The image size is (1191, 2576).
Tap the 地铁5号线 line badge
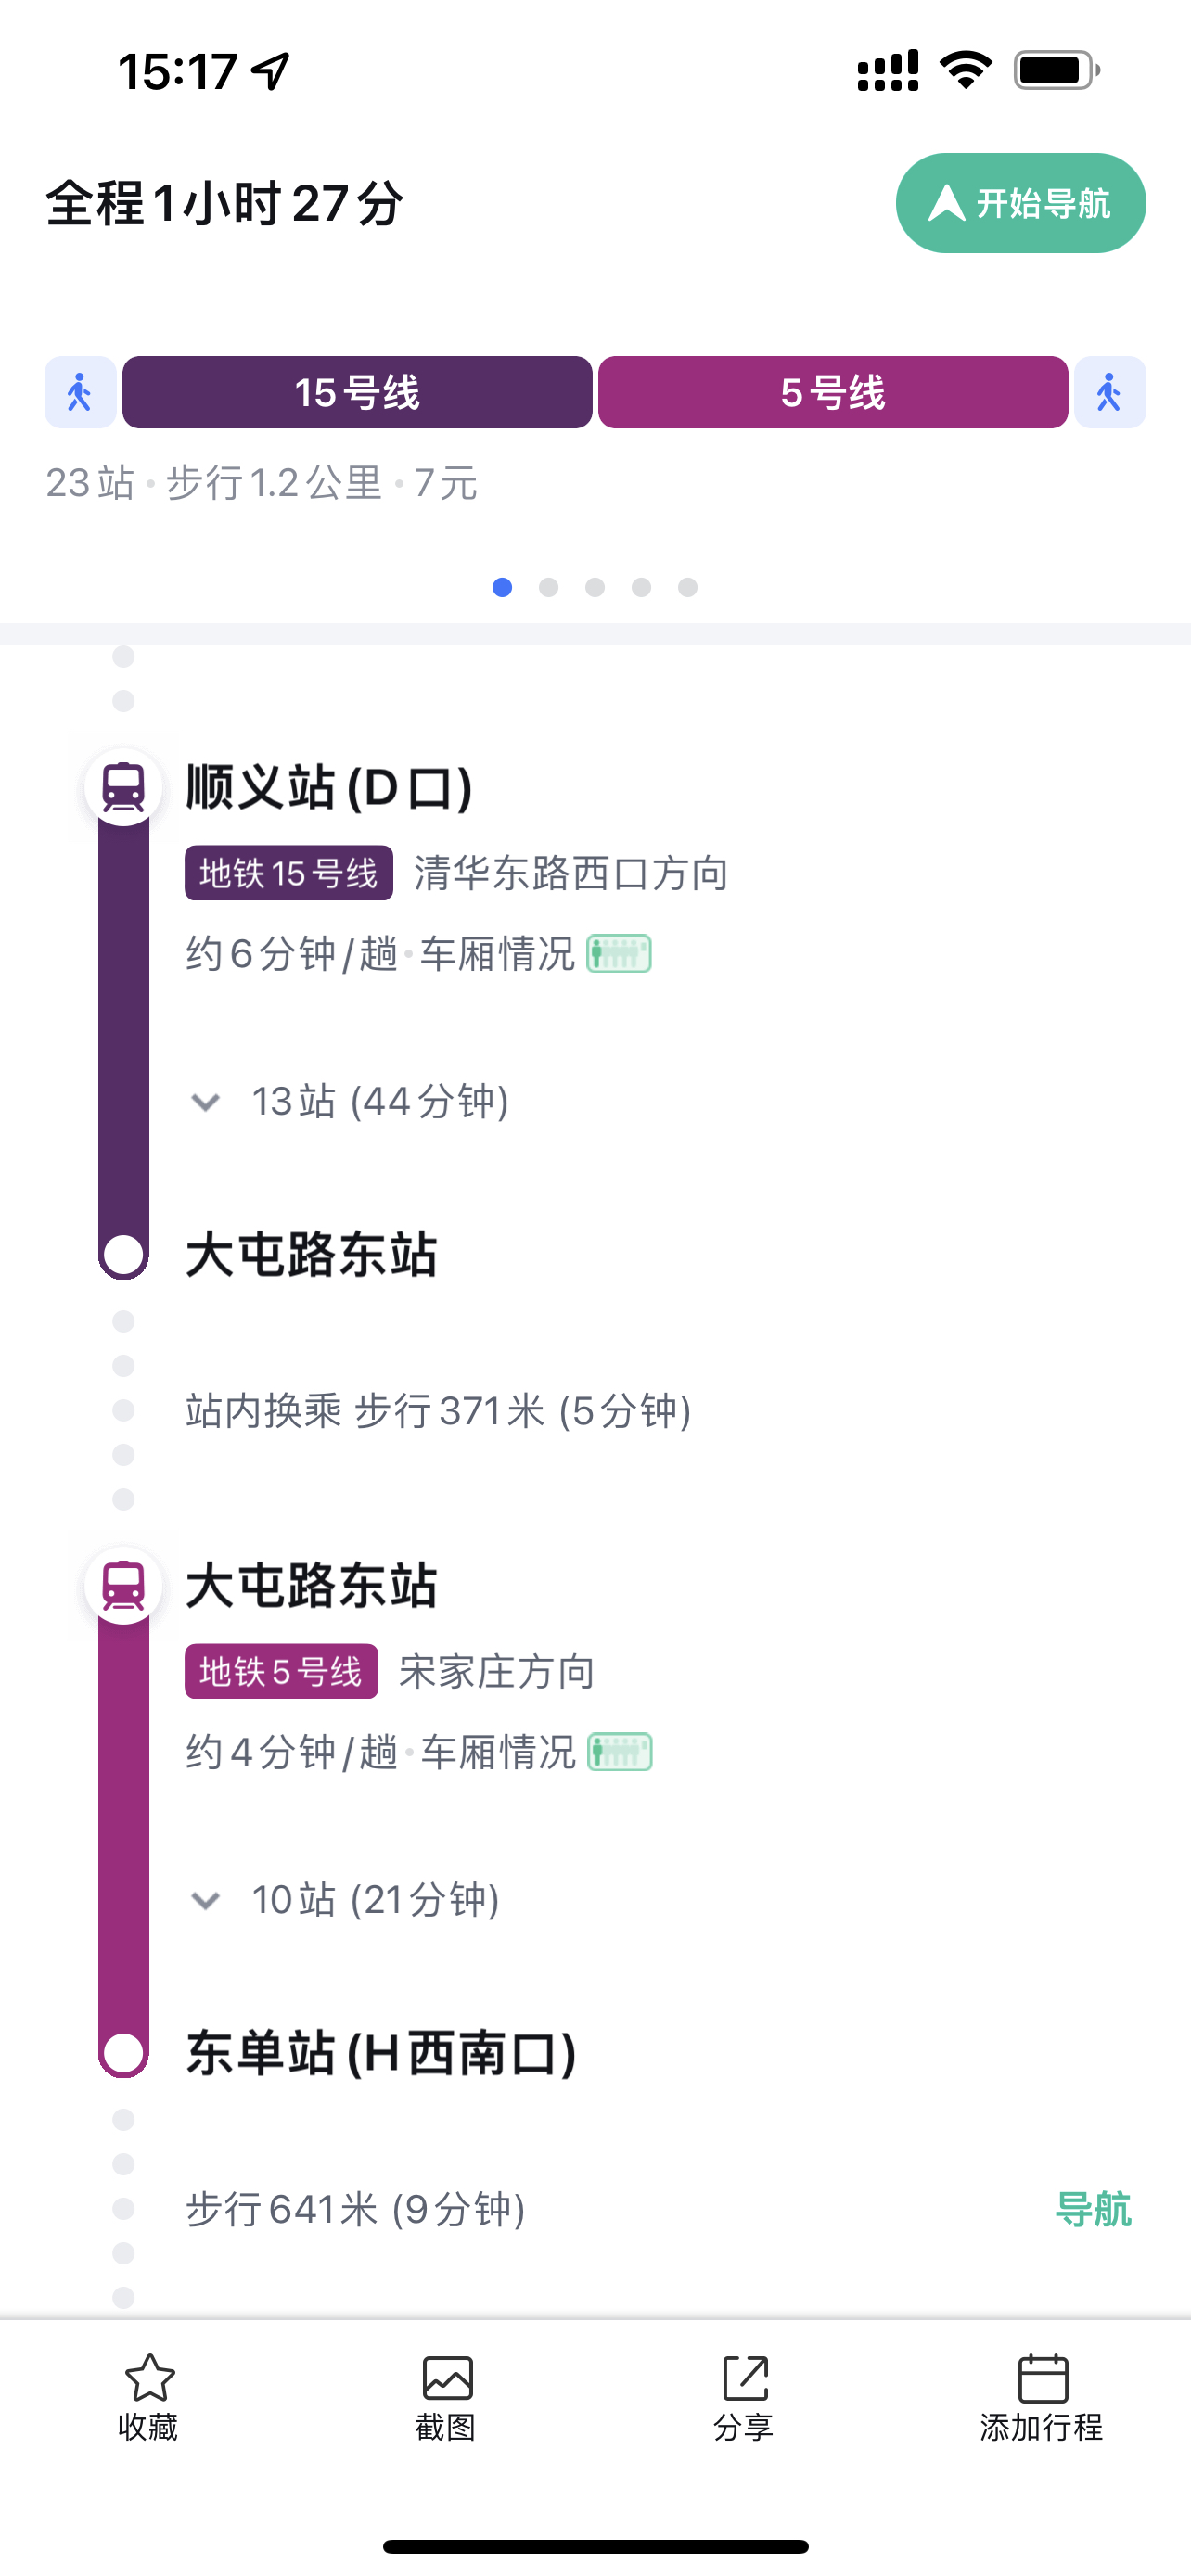[x=281, y=1671]
